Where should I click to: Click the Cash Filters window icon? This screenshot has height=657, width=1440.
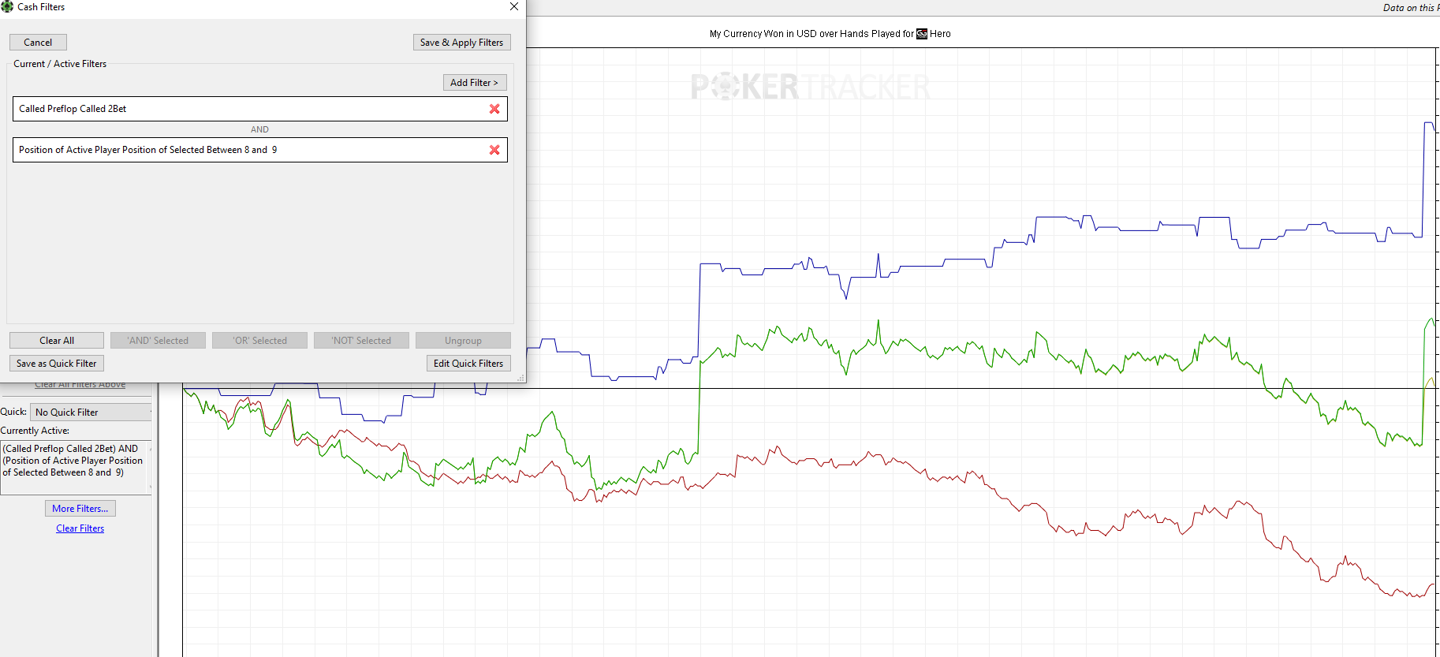(7, 7)
